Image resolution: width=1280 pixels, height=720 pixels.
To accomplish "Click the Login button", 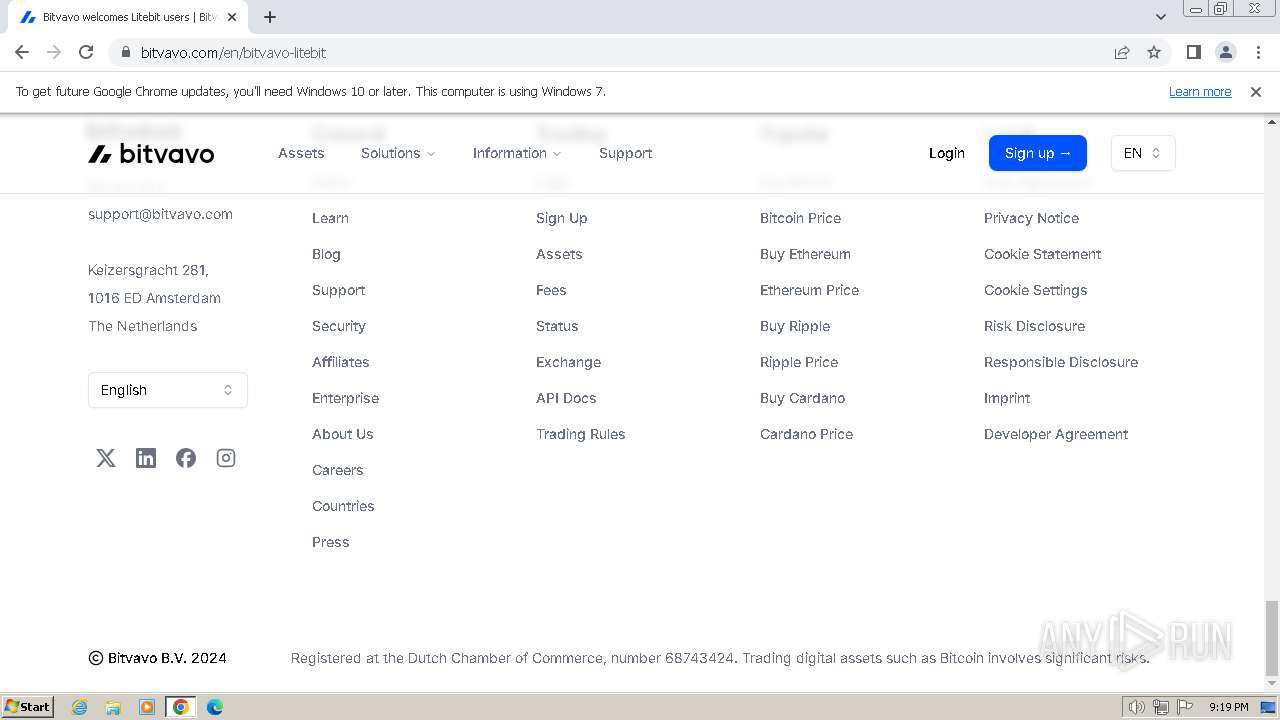I will click(x=947, y=153).
